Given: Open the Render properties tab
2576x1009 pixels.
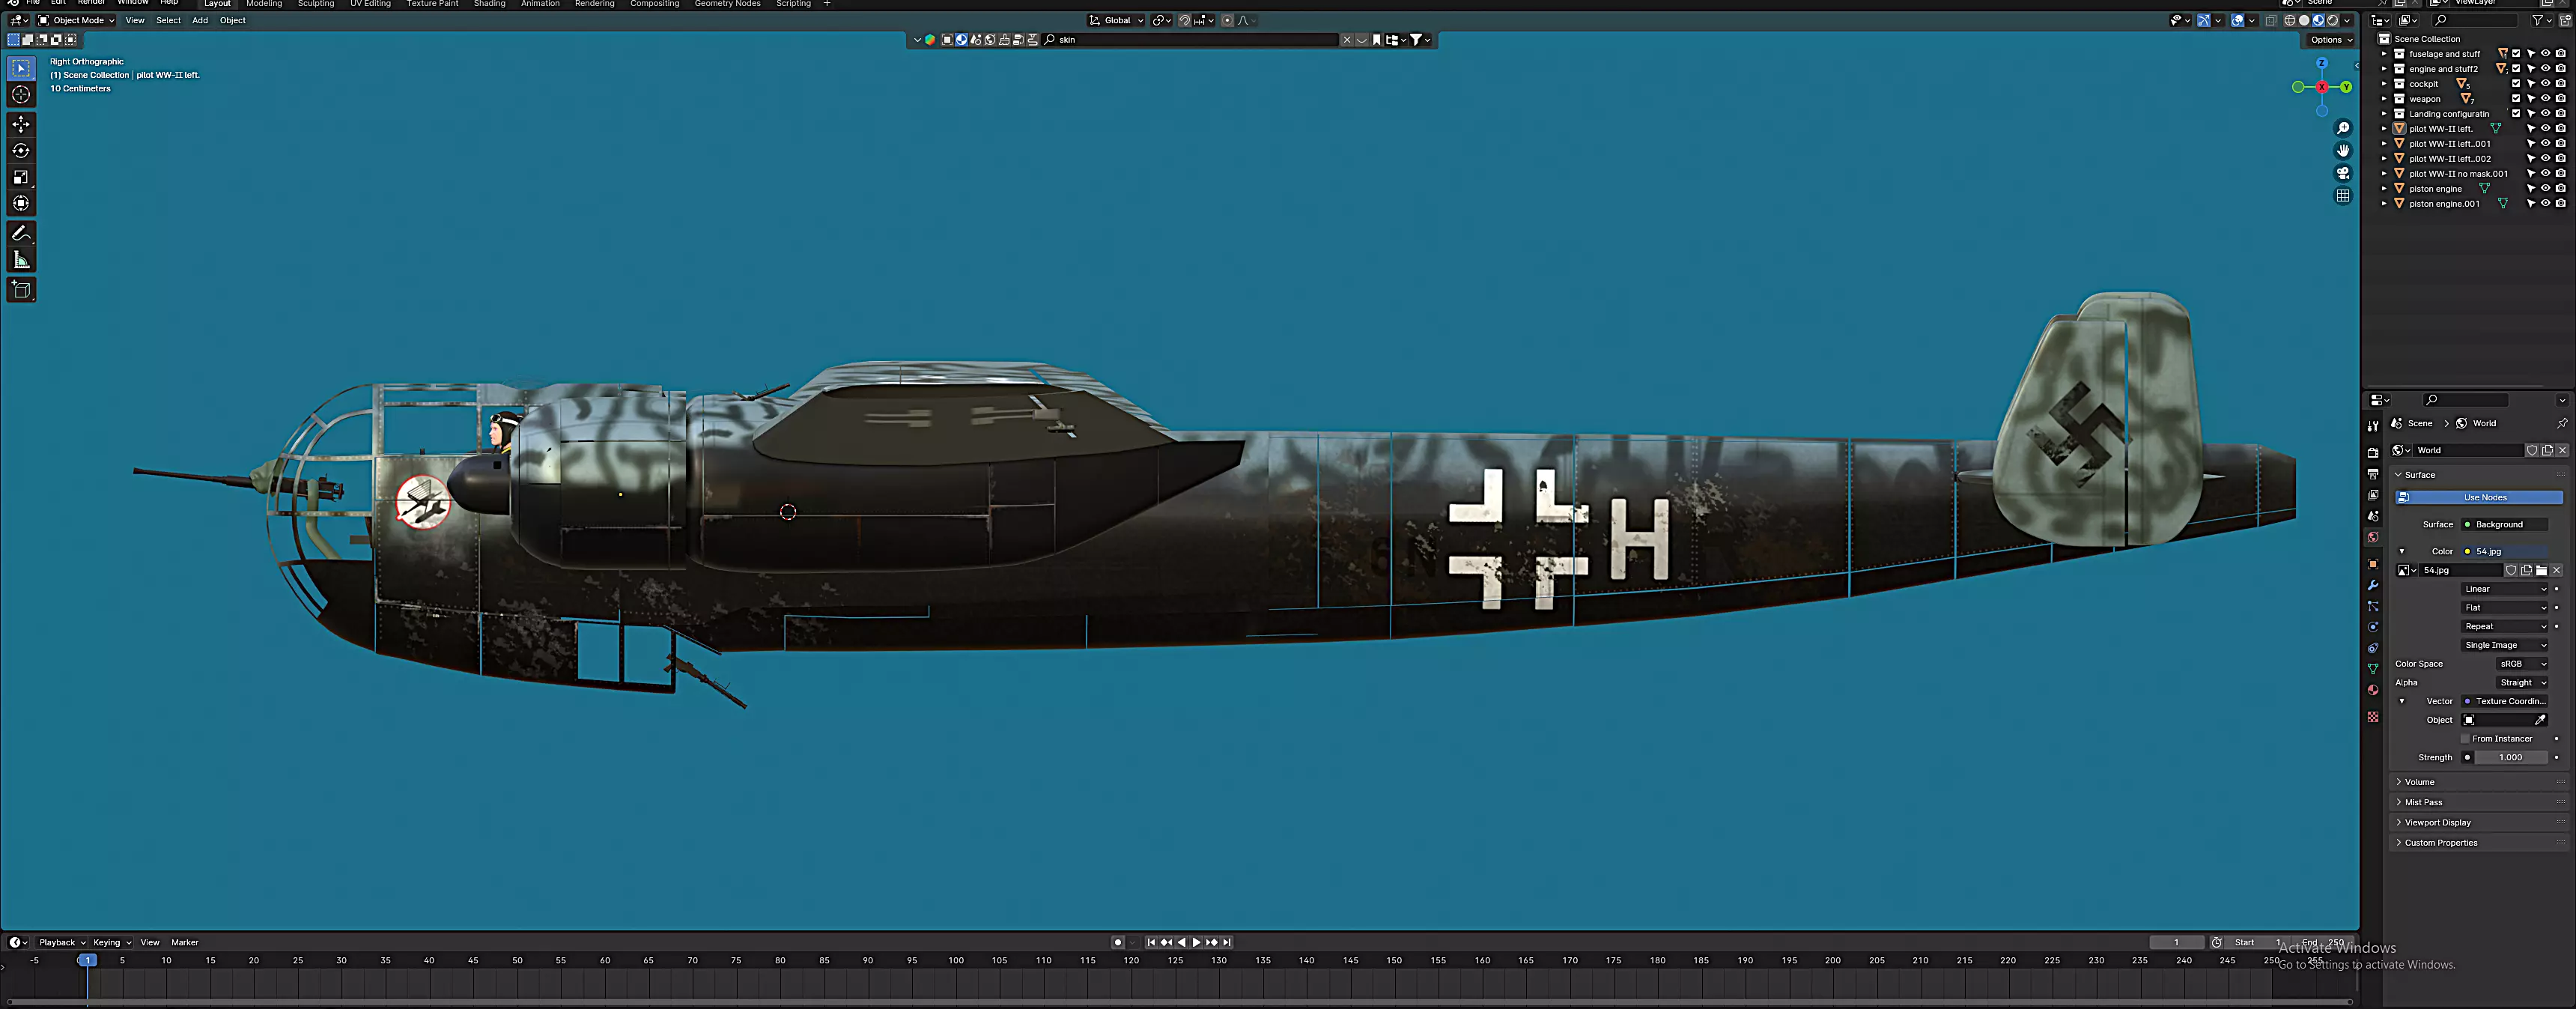Looking at the screenshot, I should (2373, 452).
